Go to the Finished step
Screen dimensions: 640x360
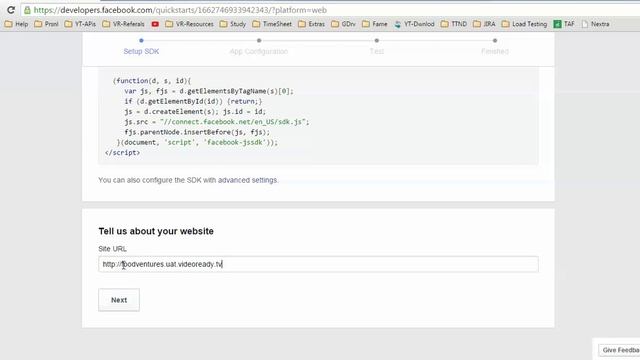pos(495,51)
